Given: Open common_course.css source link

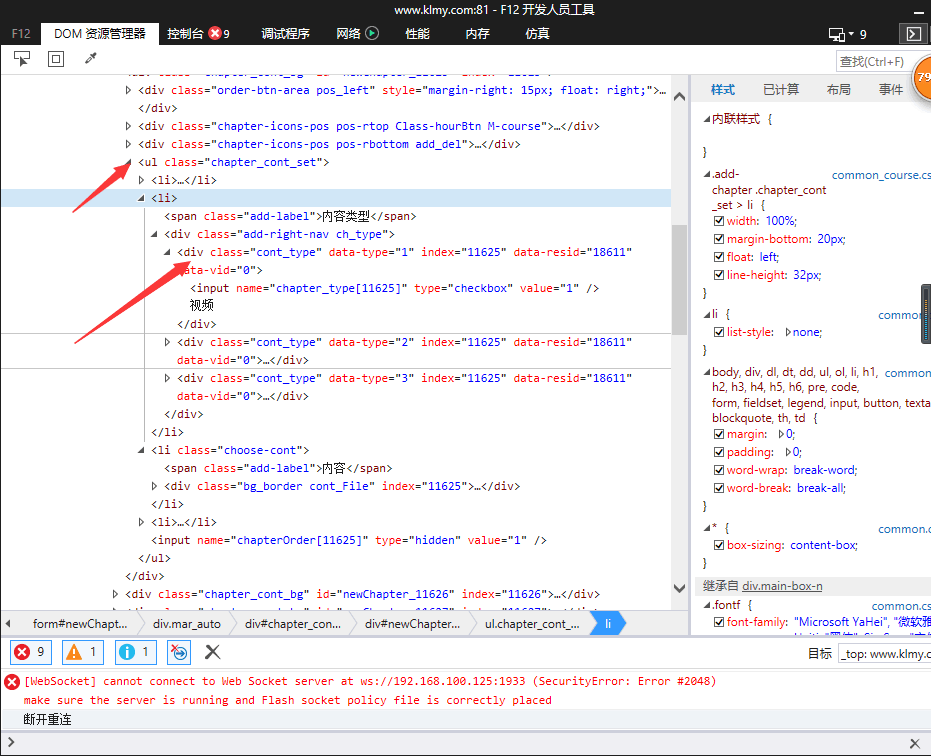Looking at the screenshot, I should [x=881, y=175].
